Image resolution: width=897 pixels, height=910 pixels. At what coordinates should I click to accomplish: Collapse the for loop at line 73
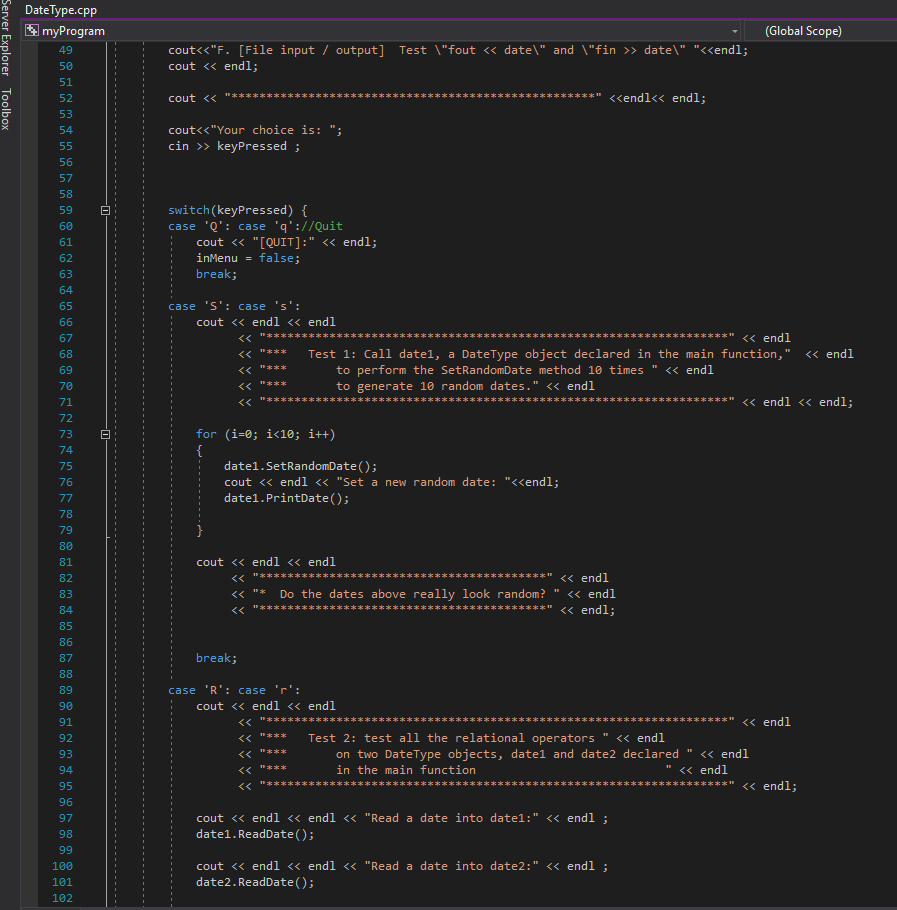pos(105,433)
